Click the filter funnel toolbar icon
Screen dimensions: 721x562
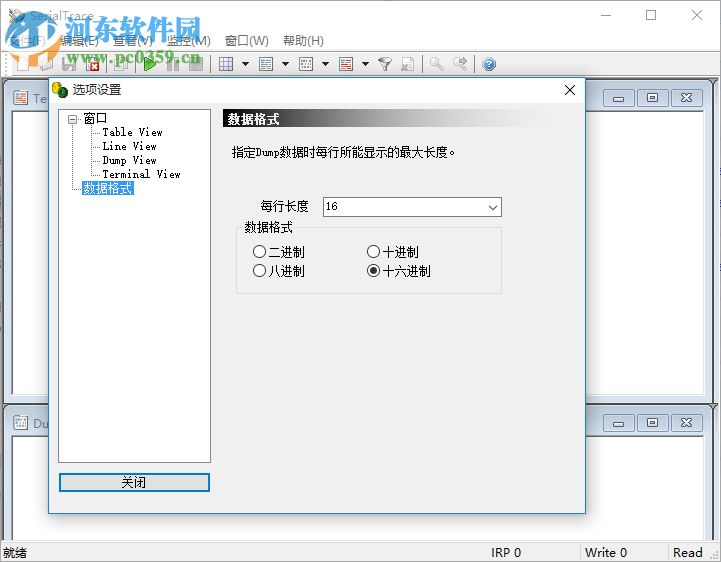(385, 64)
